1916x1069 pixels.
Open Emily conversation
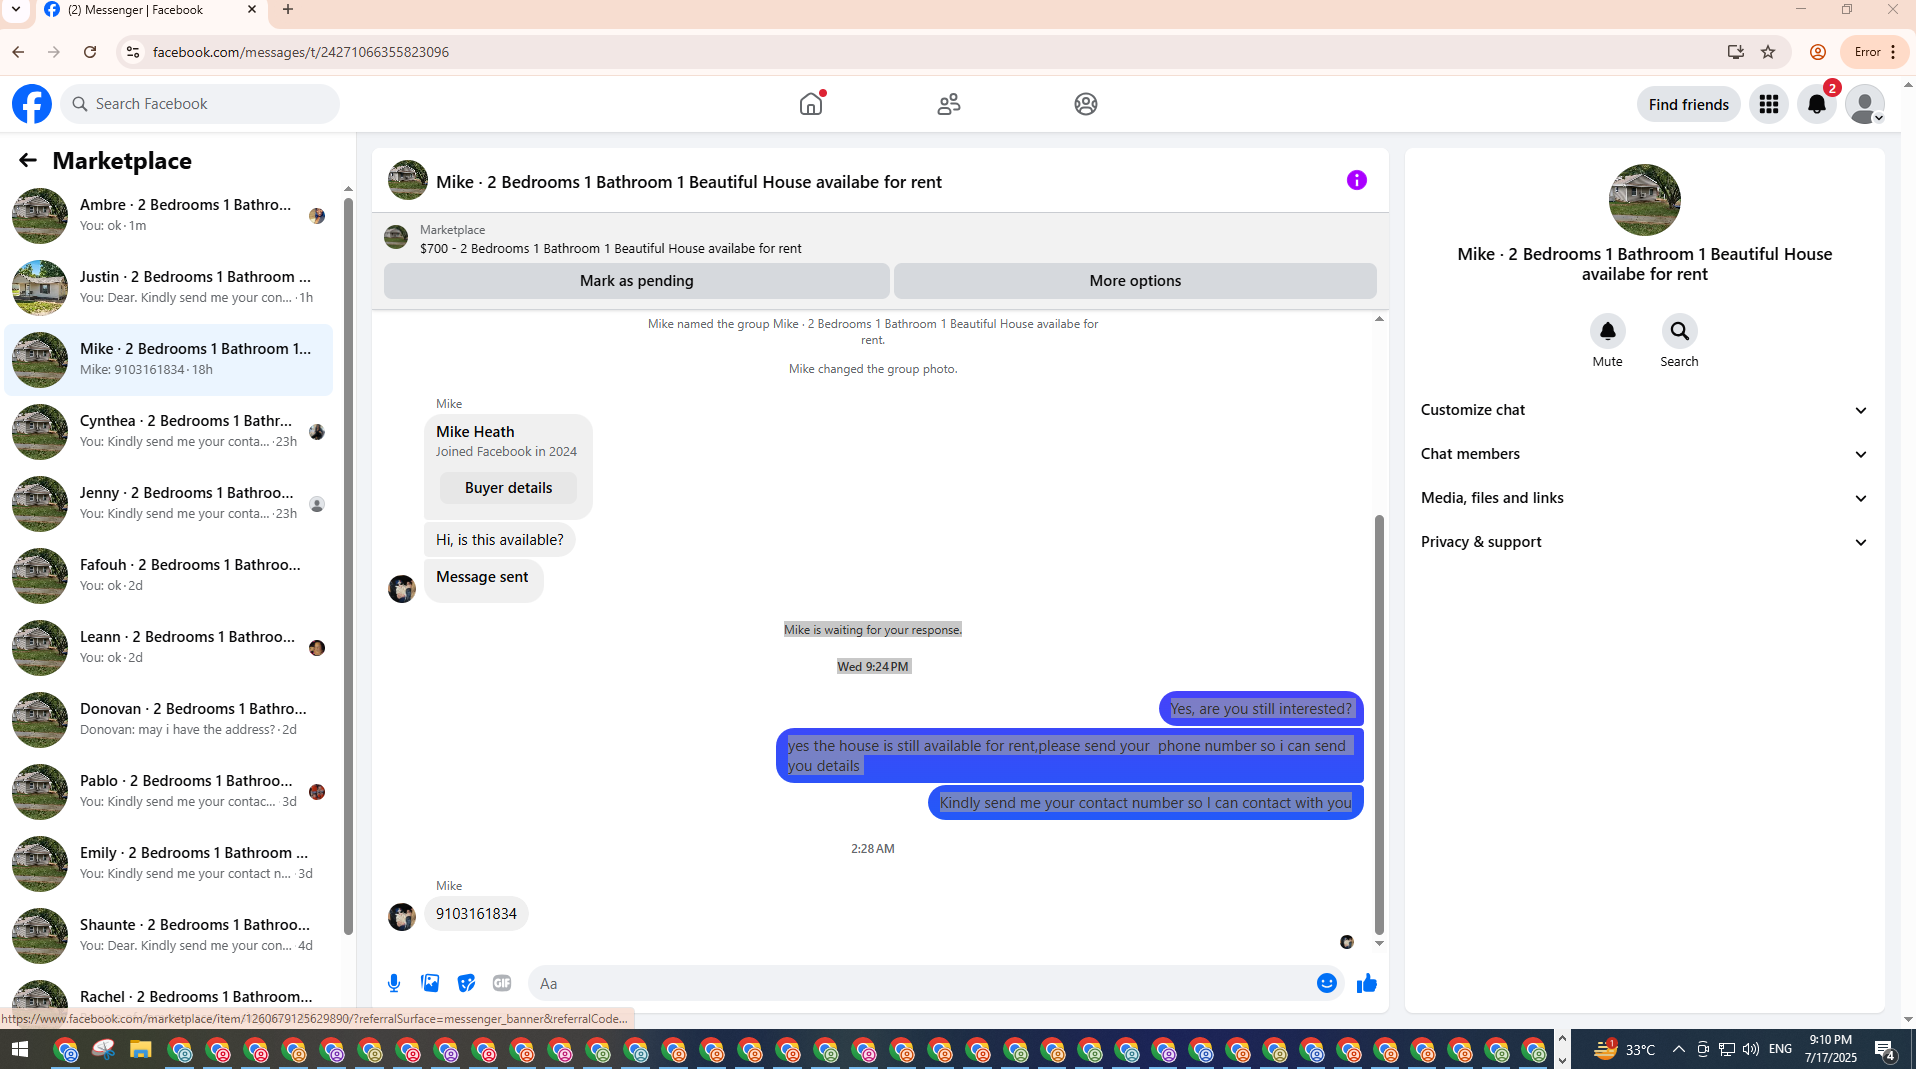coord(168,864)
